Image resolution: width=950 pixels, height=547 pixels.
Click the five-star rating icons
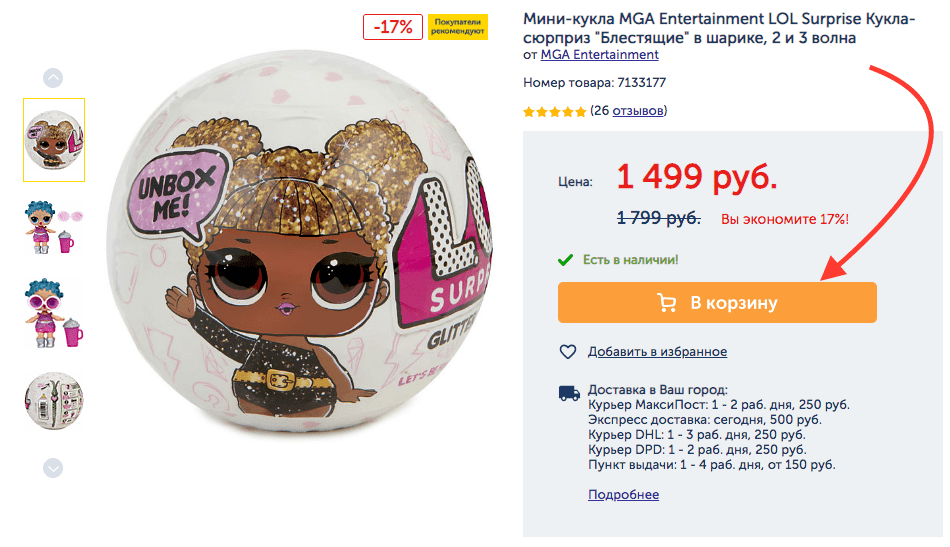point(554,111)
